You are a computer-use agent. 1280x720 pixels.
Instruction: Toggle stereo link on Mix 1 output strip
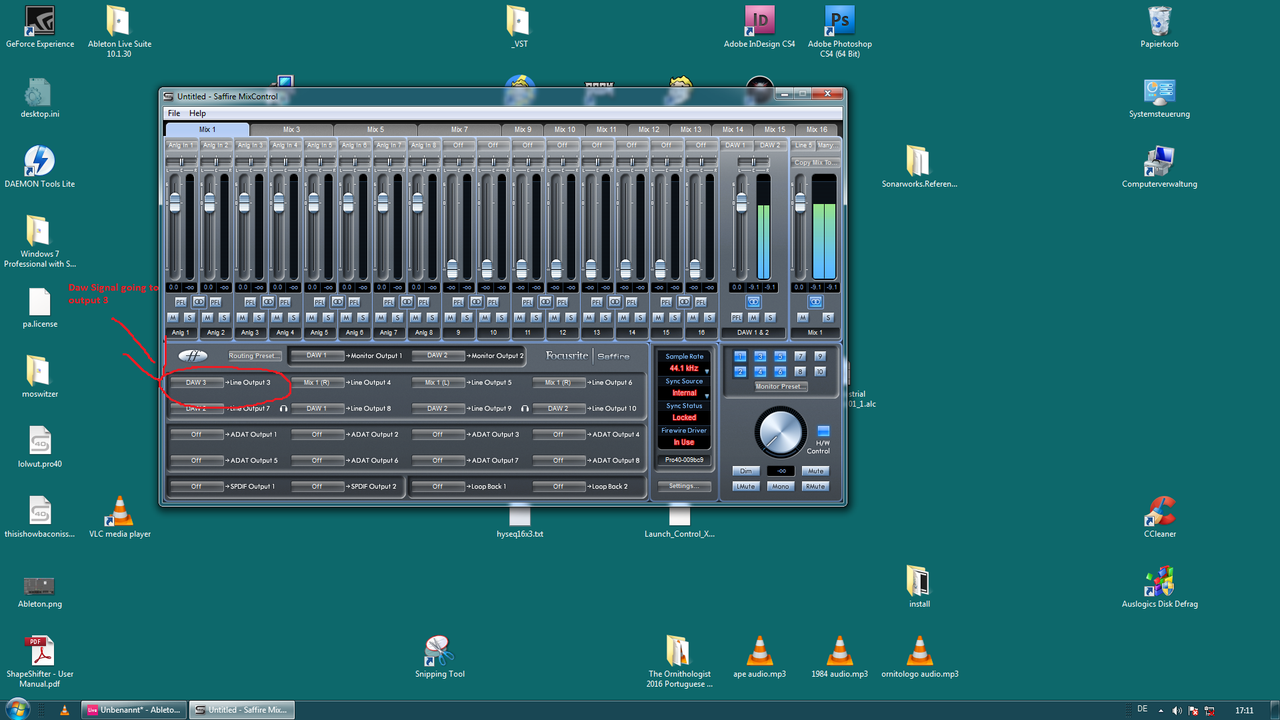click(815, 302)
